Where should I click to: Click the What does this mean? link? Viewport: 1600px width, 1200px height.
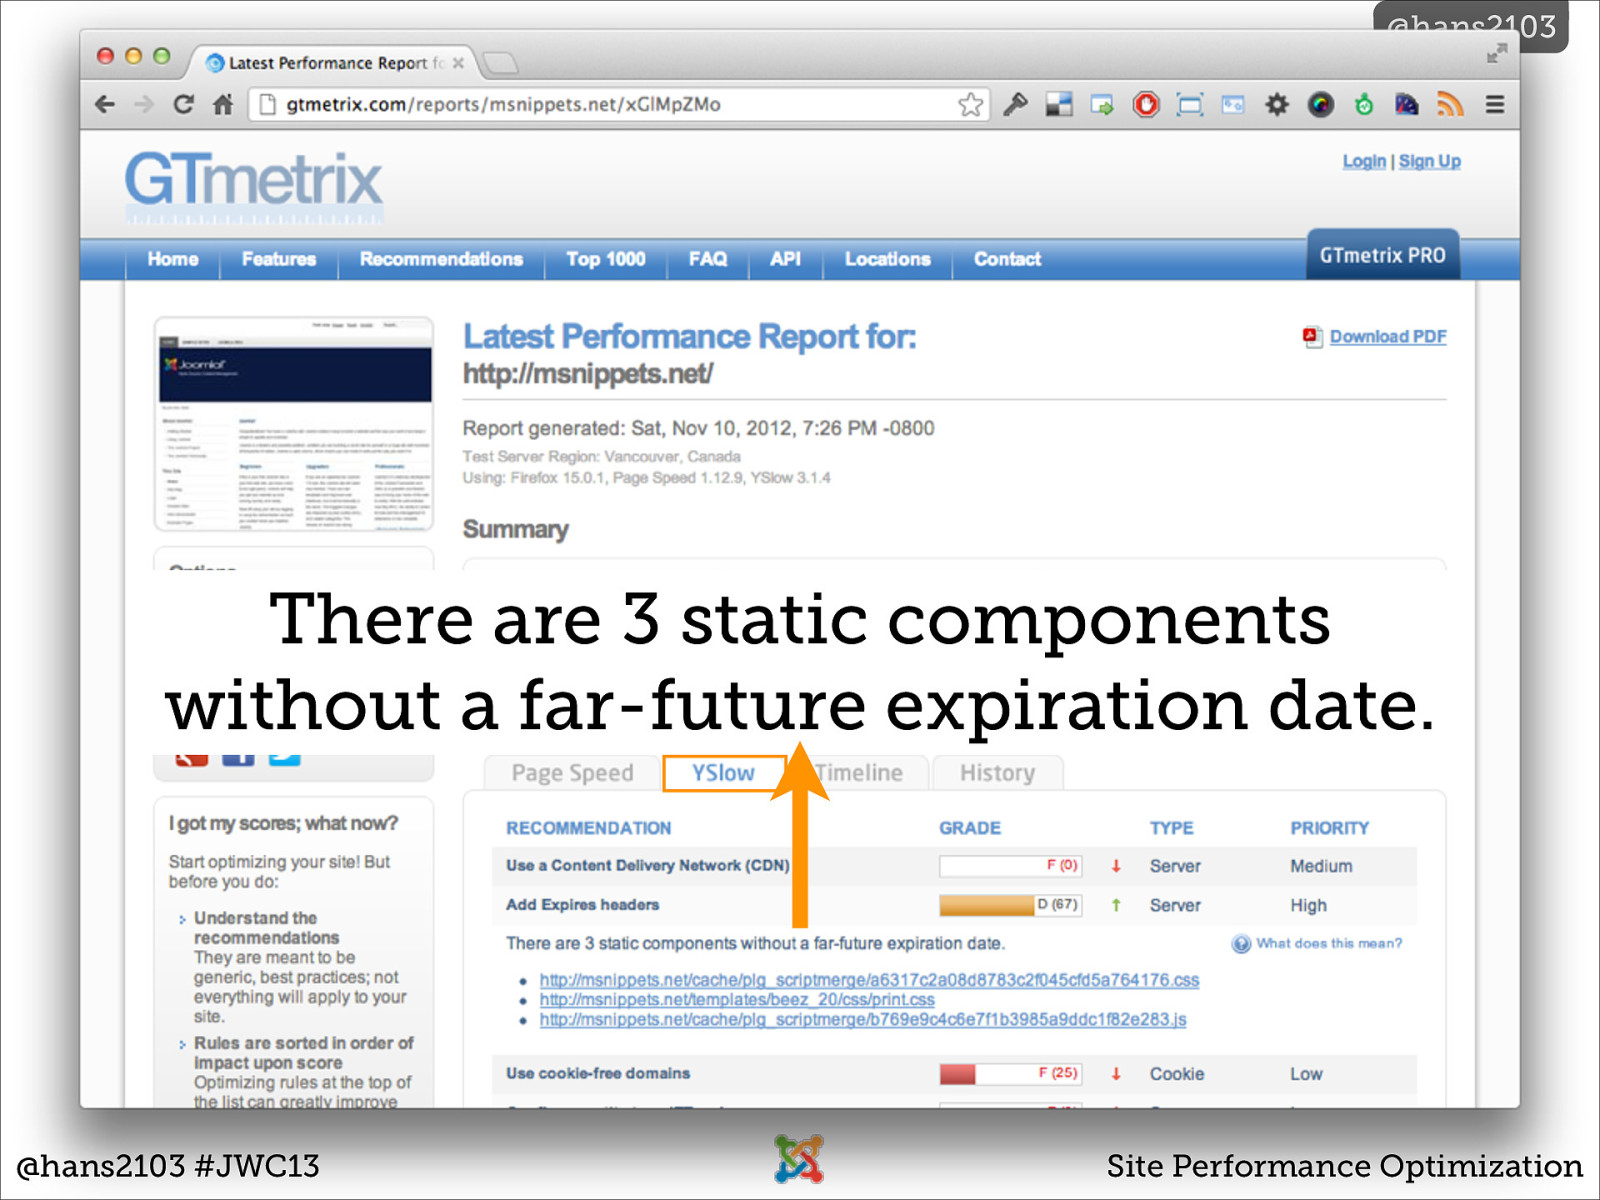[x=1329, y=943]
